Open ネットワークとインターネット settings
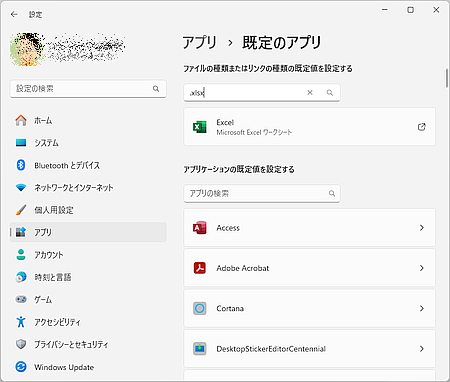 click(x=88, y=187)
